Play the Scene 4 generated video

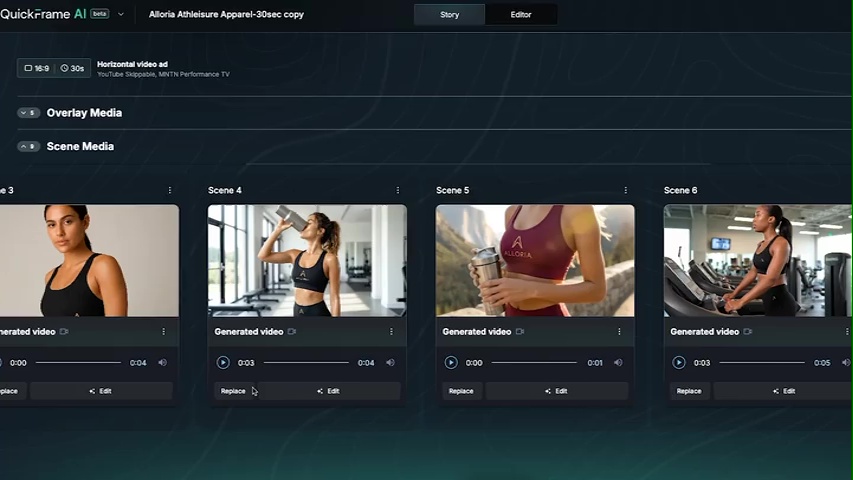223,363
